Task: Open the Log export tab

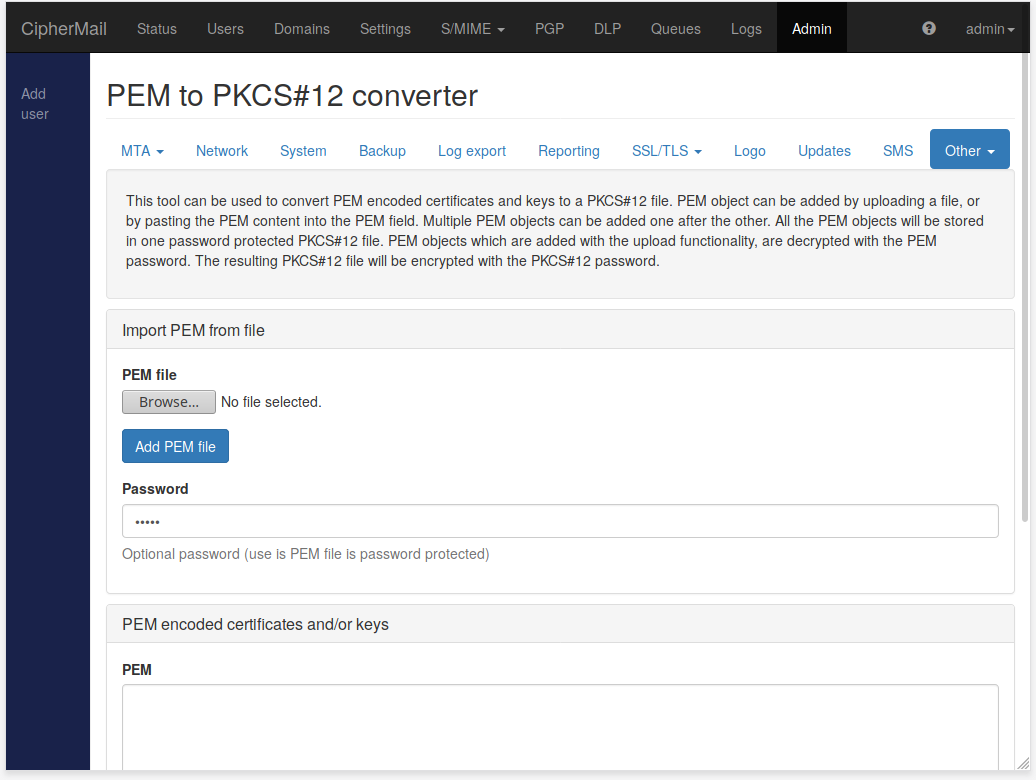Action: point(472,151)
